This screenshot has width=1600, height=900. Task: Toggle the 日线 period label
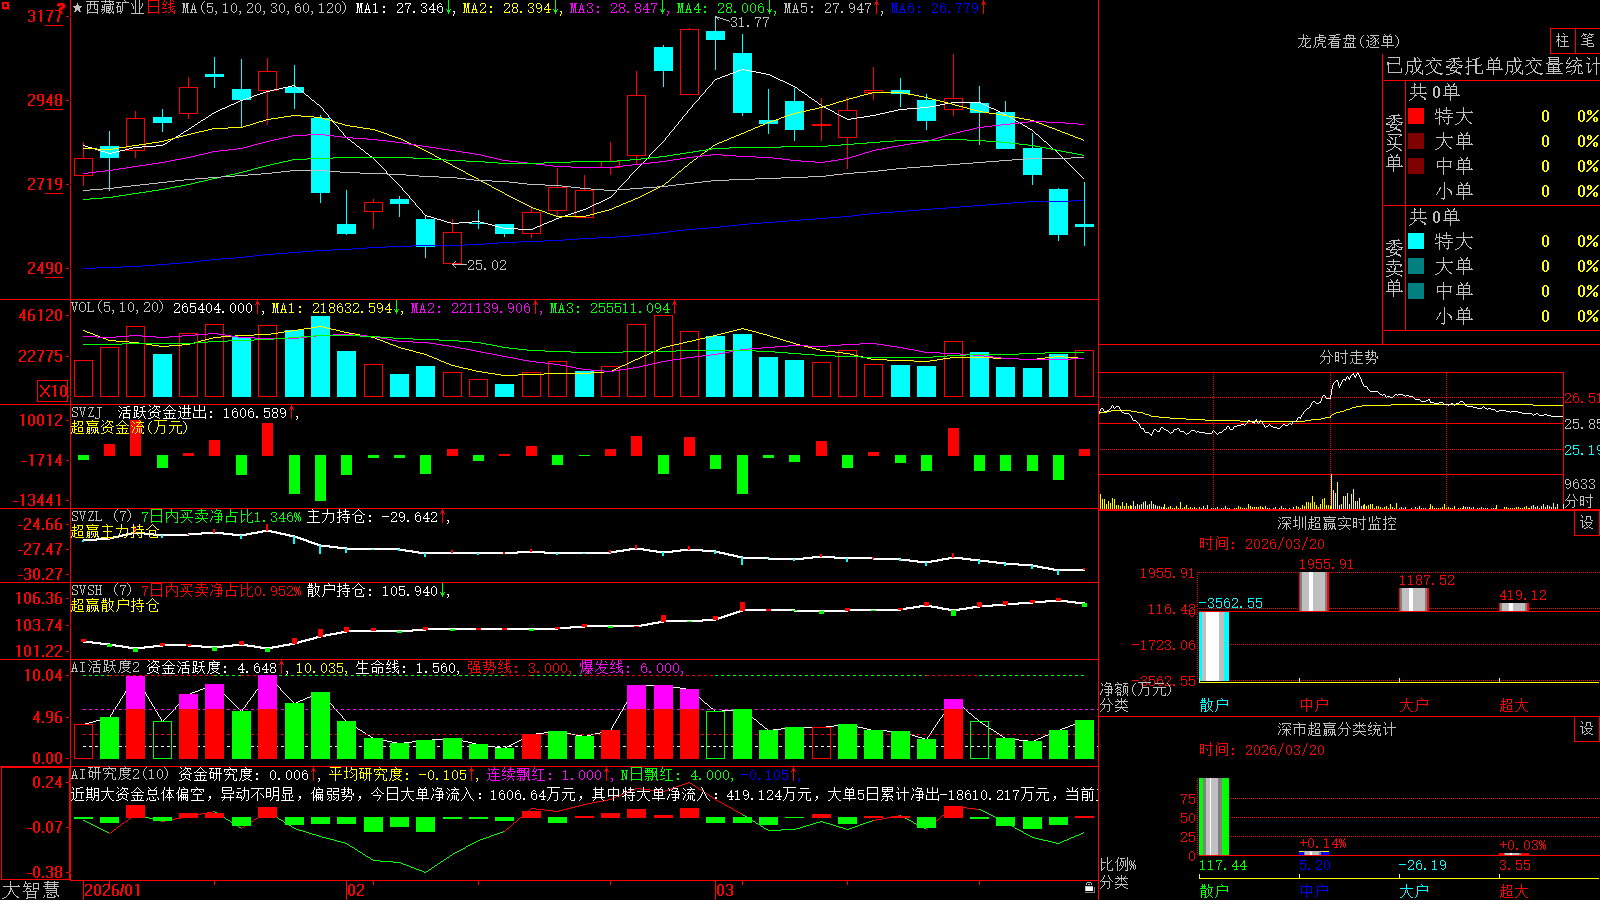(161, 8)
